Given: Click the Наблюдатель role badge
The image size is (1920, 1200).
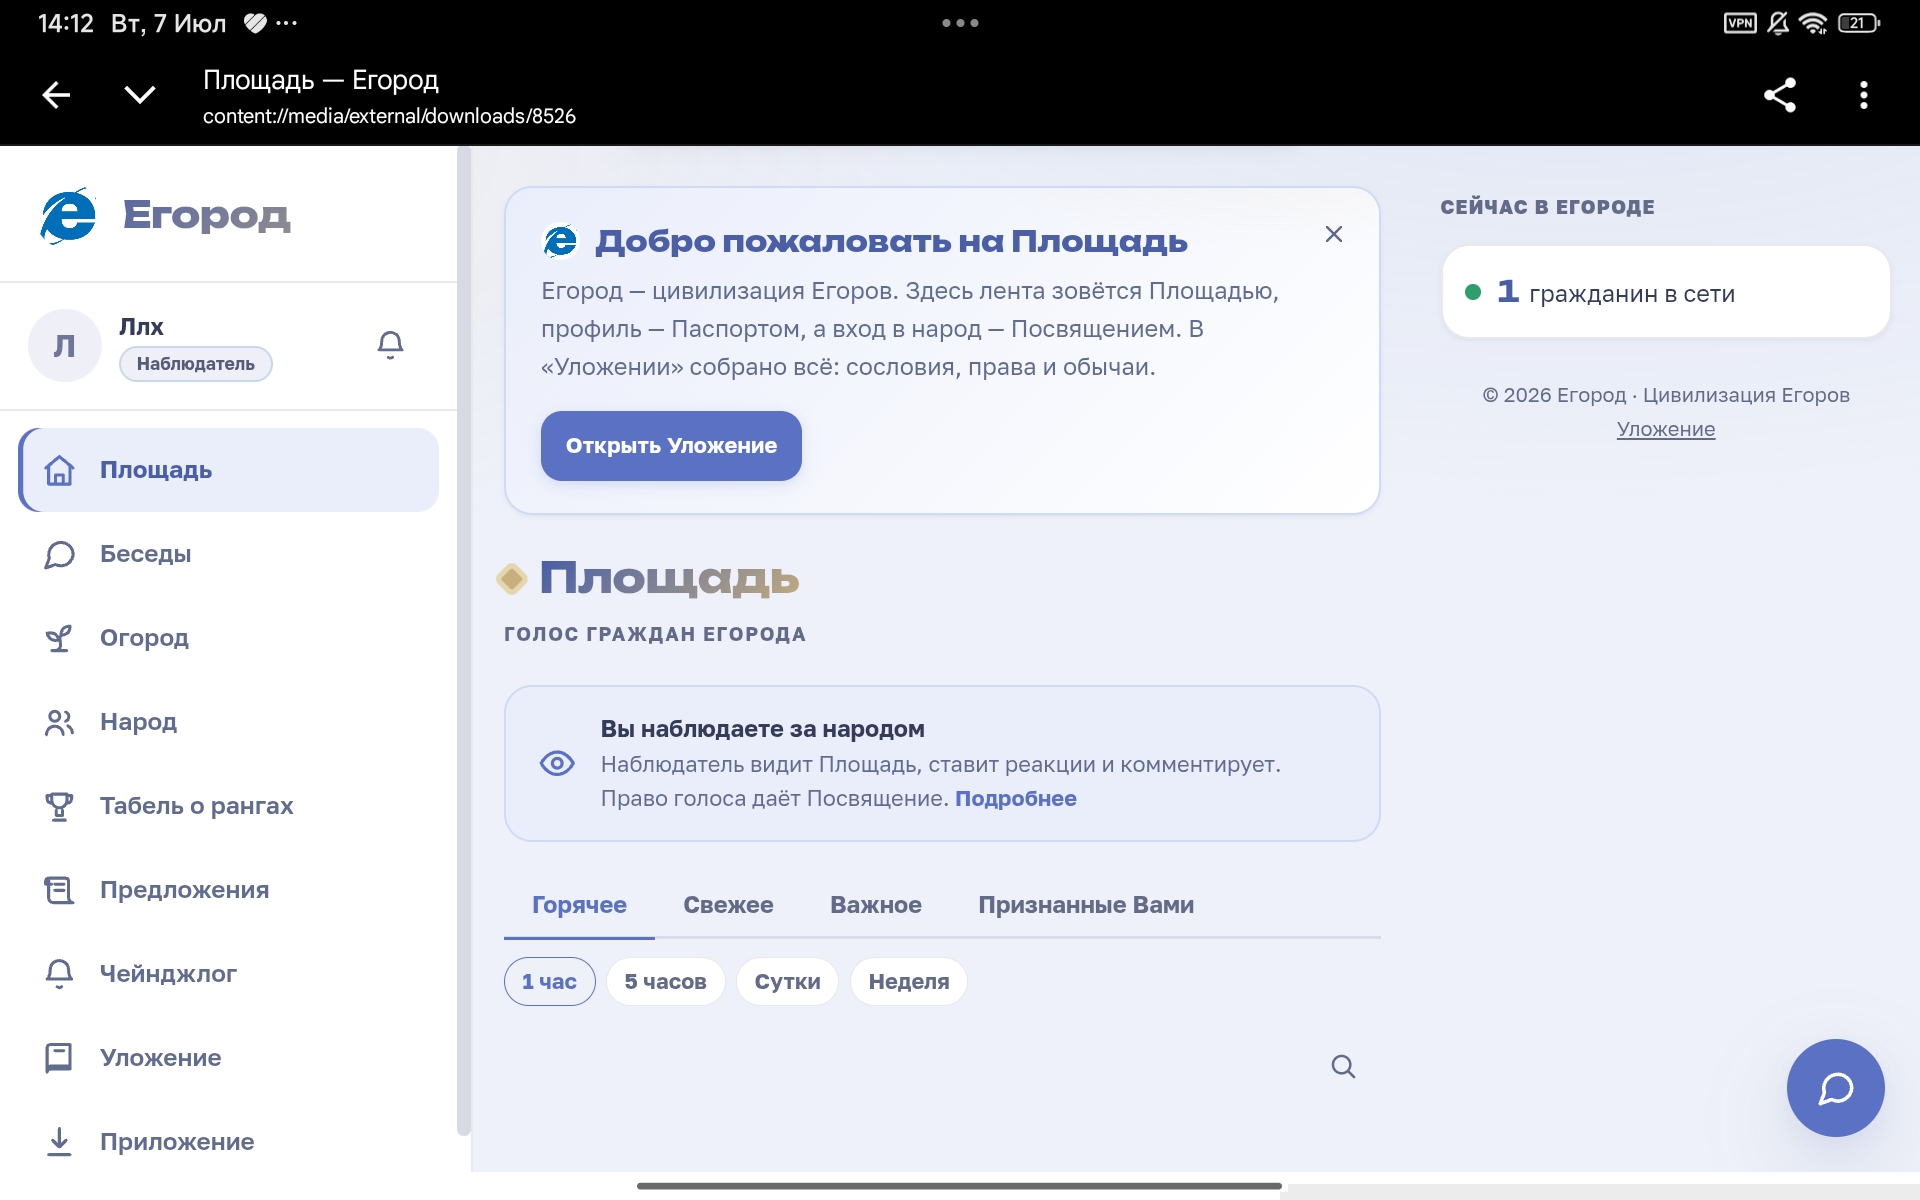Looking at the screenshot, I should [196, 364].
